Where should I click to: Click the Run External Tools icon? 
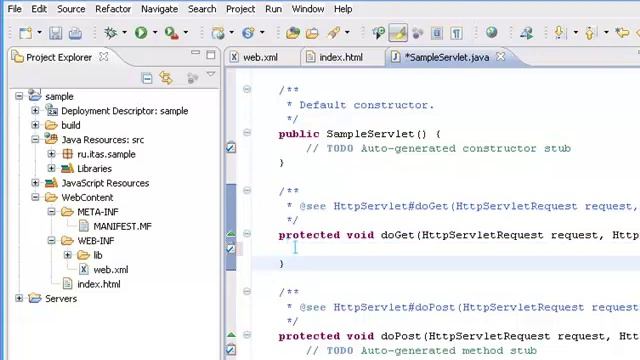point(171,33)
